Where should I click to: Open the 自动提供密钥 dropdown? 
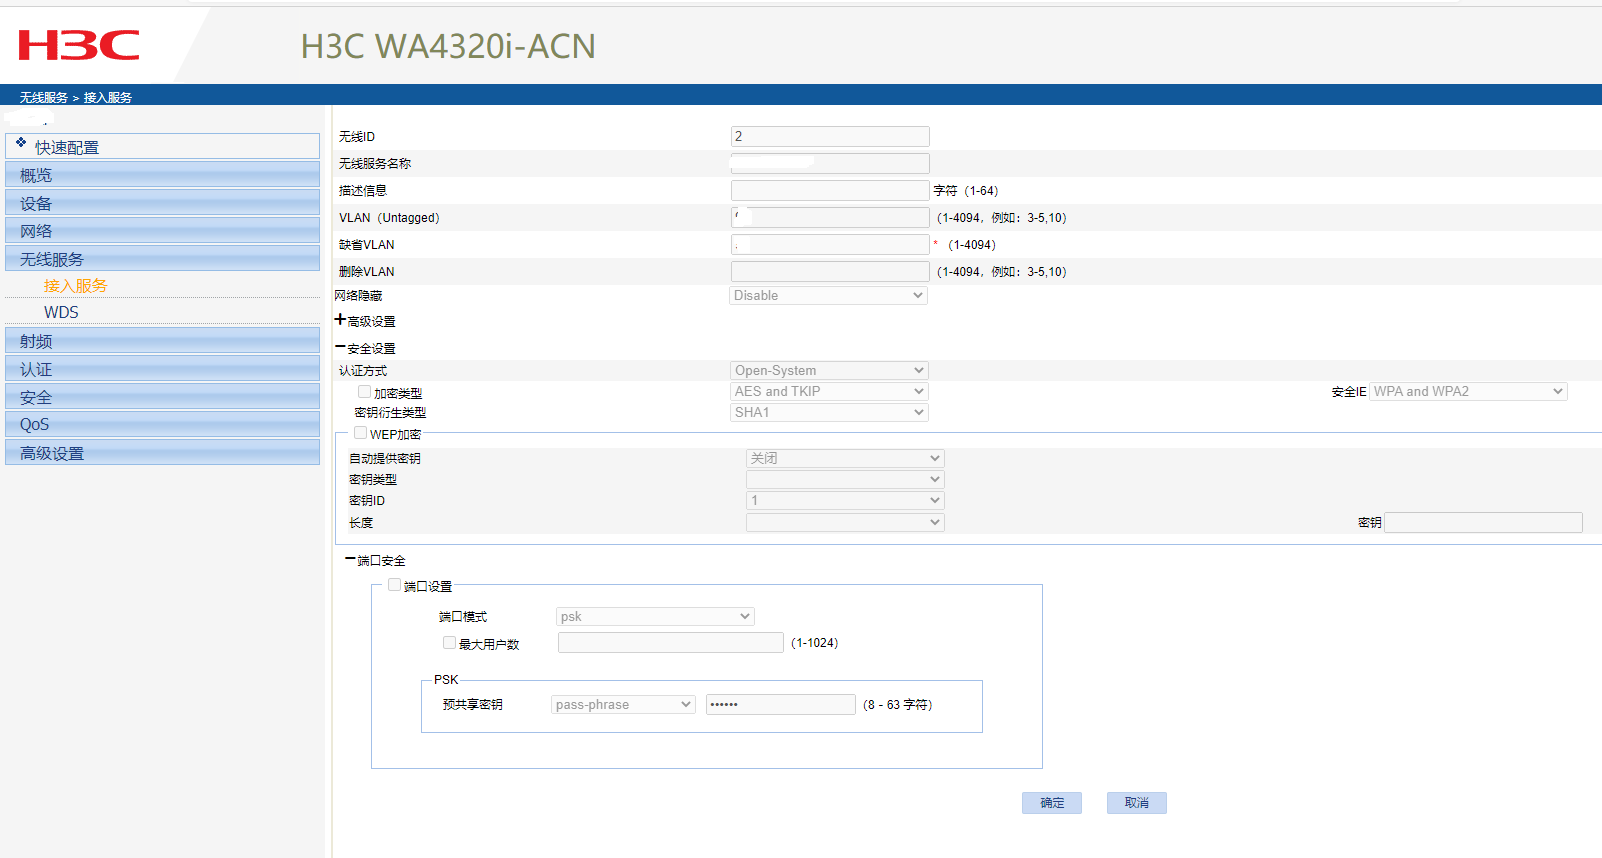[x=845, y=458]
